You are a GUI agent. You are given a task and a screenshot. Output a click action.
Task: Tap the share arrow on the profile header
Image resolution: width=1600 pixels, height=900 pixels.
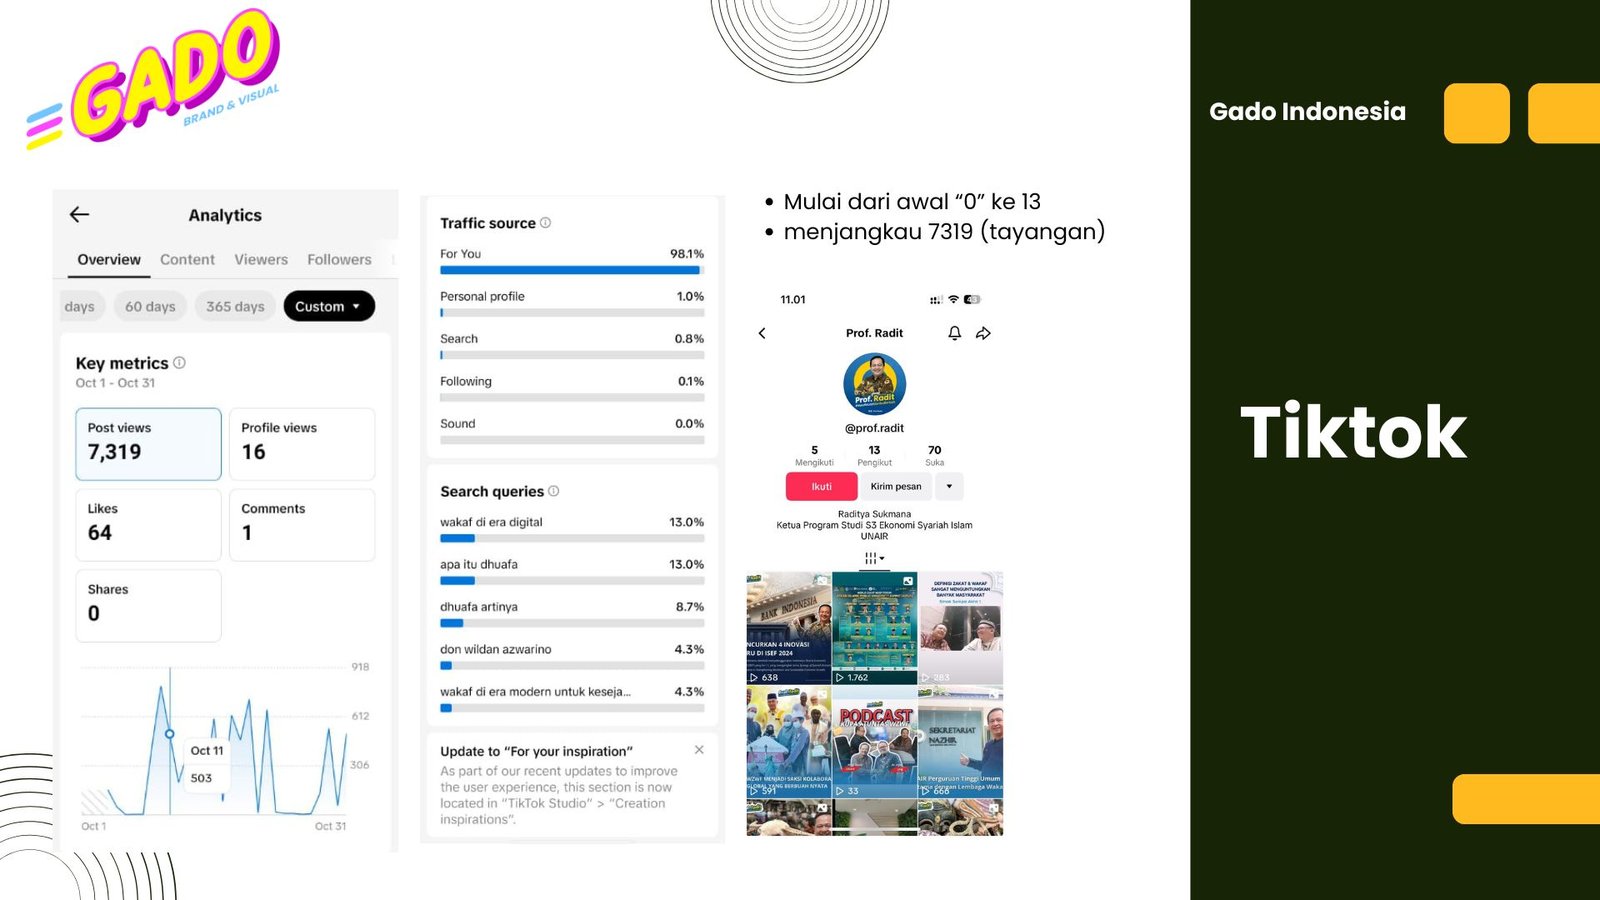[x=984, y=333]
